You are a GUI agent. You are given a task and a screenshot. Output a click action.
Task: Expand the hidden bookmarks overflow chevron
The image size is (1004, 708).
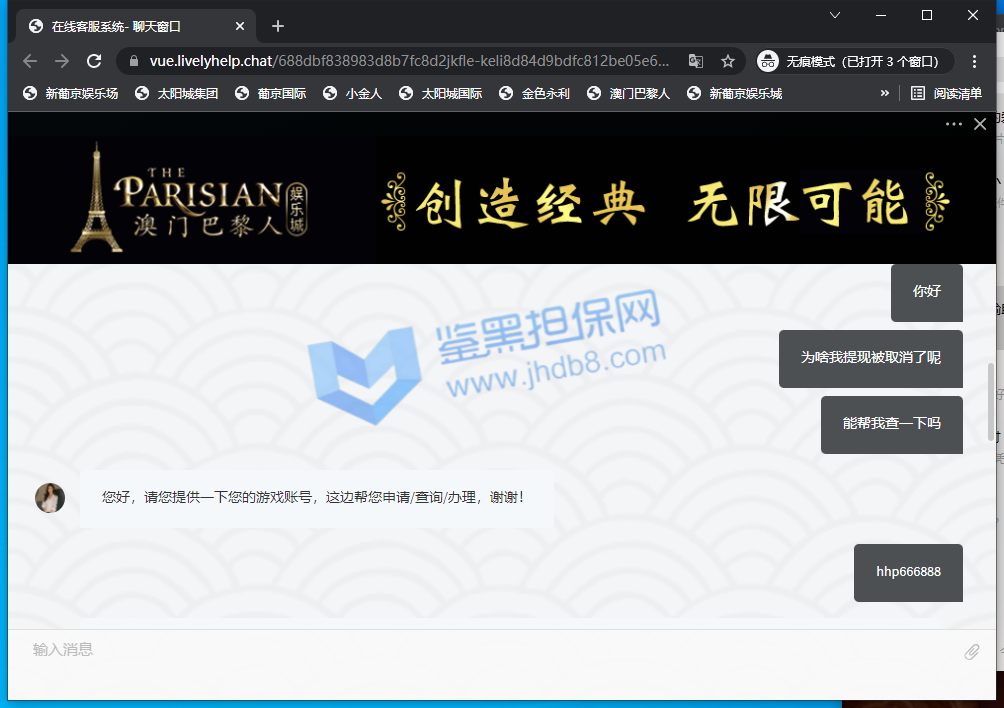click(884, 93)
